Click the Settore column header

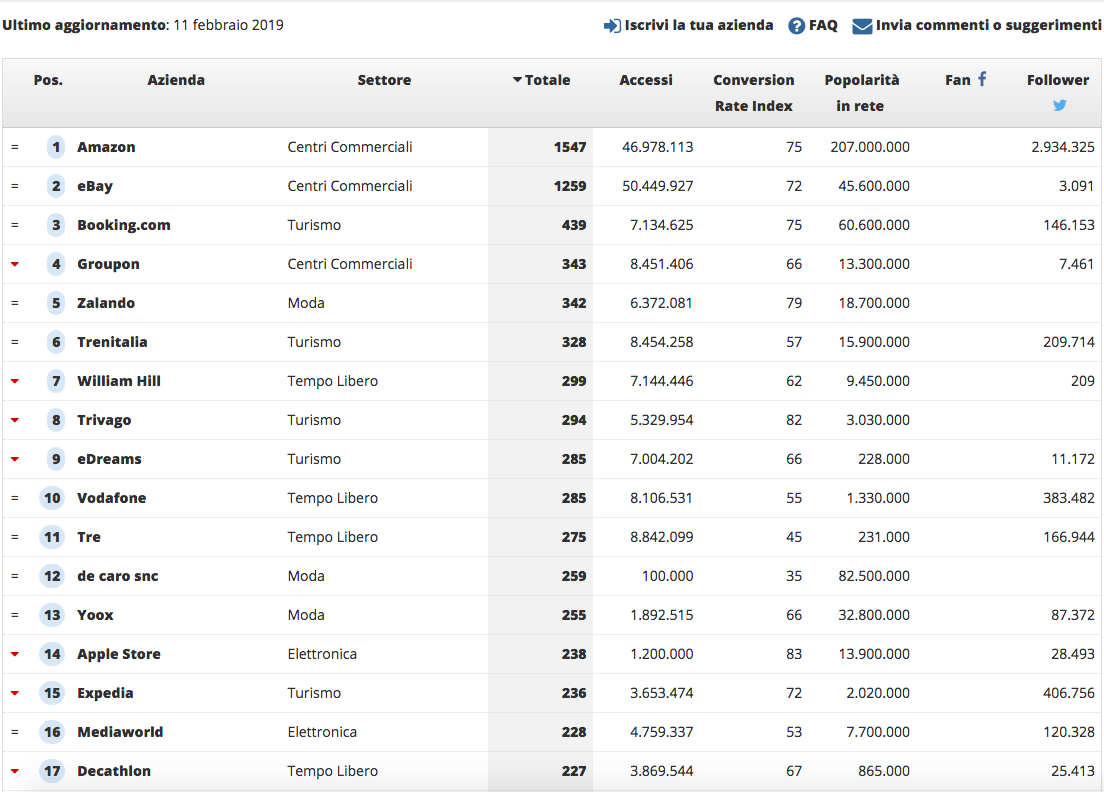pos(384,80)
